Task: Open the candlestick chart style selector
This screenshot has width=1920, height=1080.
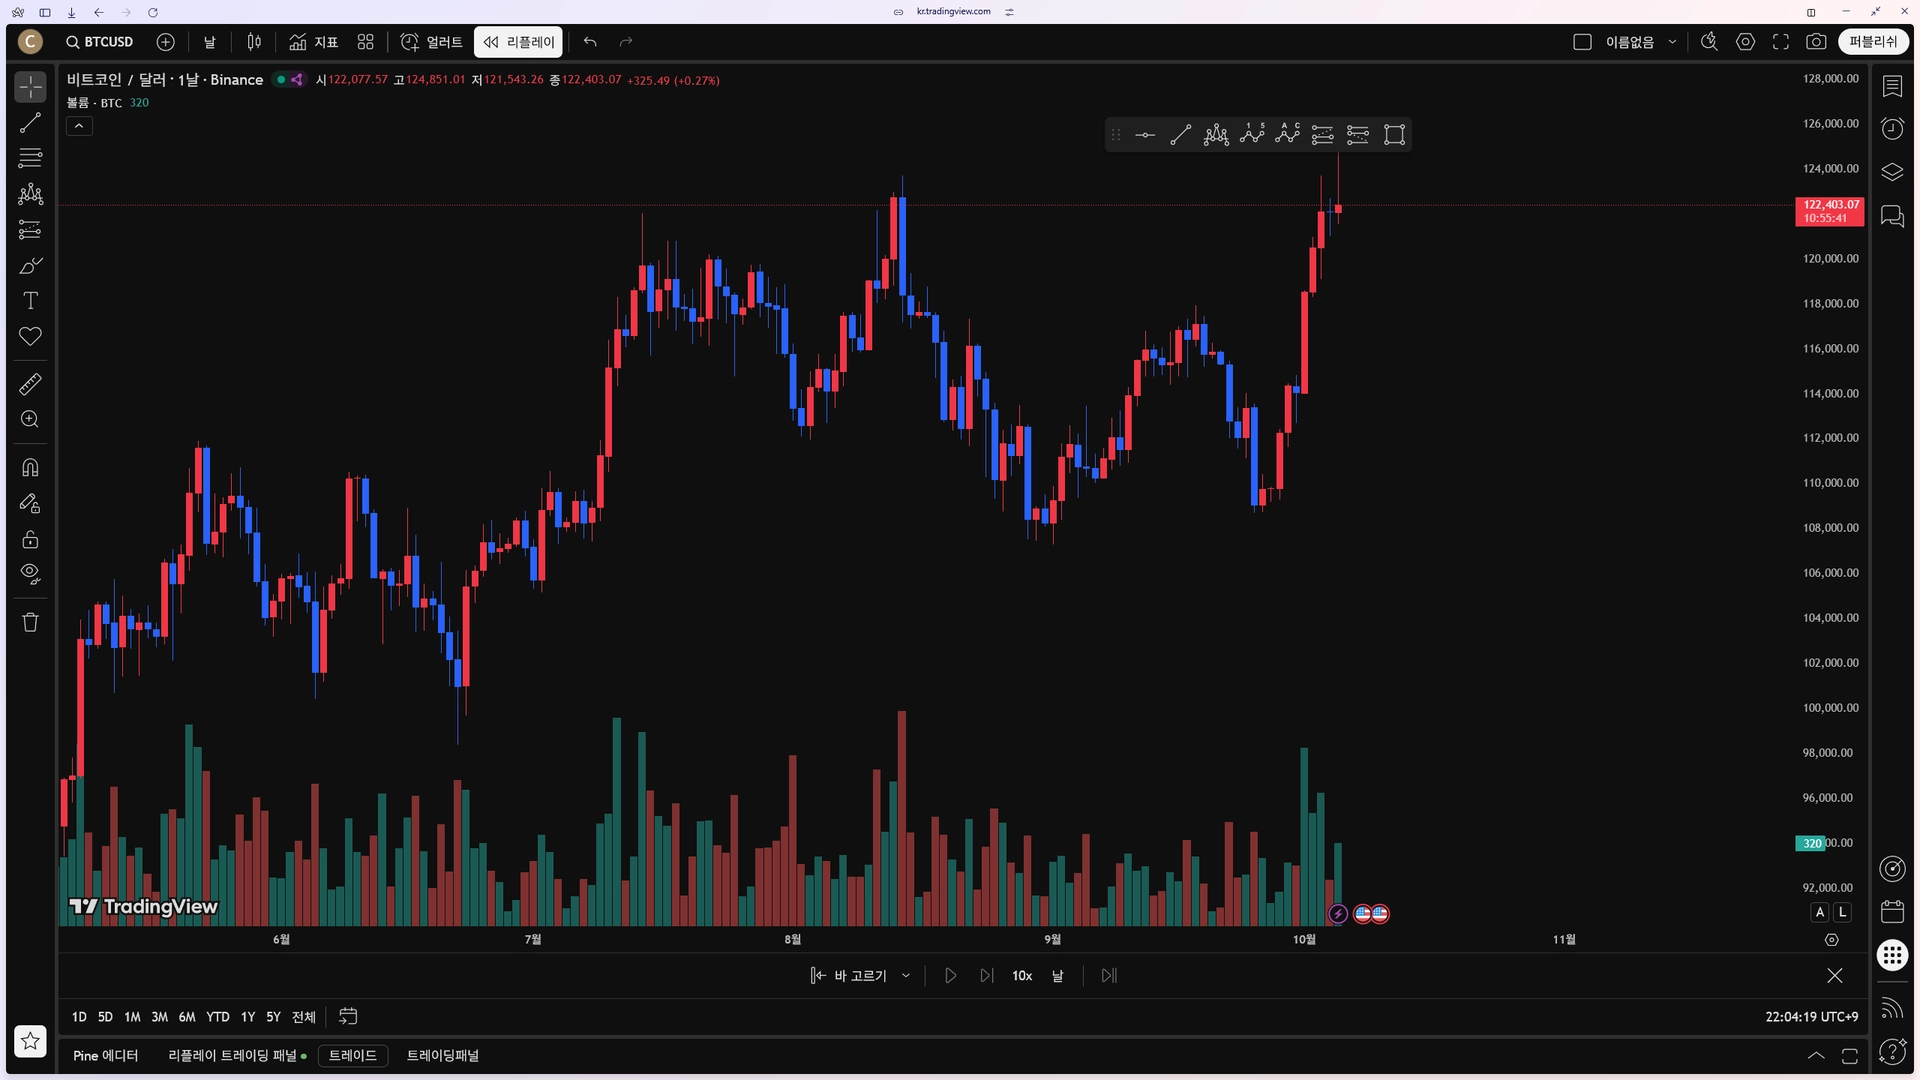Action: pos(254,42)
